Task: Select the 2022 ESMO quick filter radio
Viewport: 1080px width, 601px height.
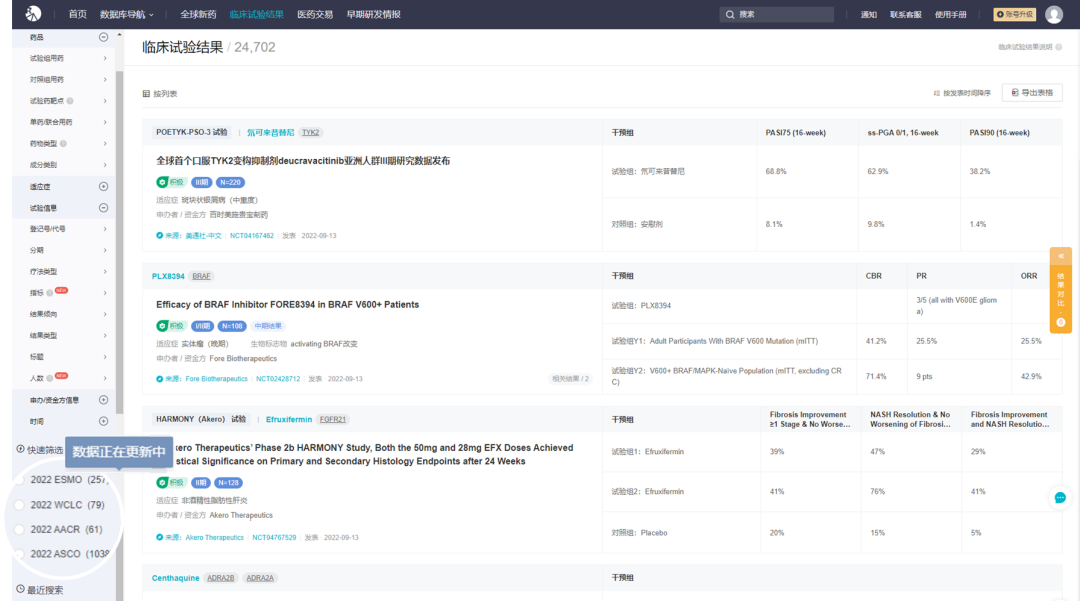Action: pos(19,480)
